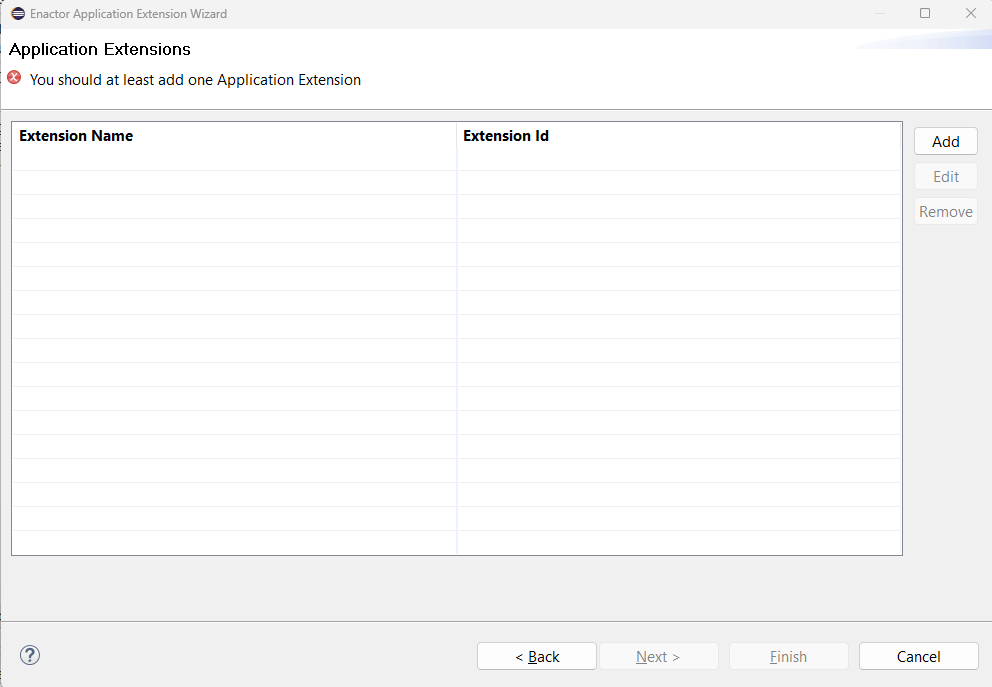992x687 pixels.
Task: Click the Add button
Action: pos(945,141)
